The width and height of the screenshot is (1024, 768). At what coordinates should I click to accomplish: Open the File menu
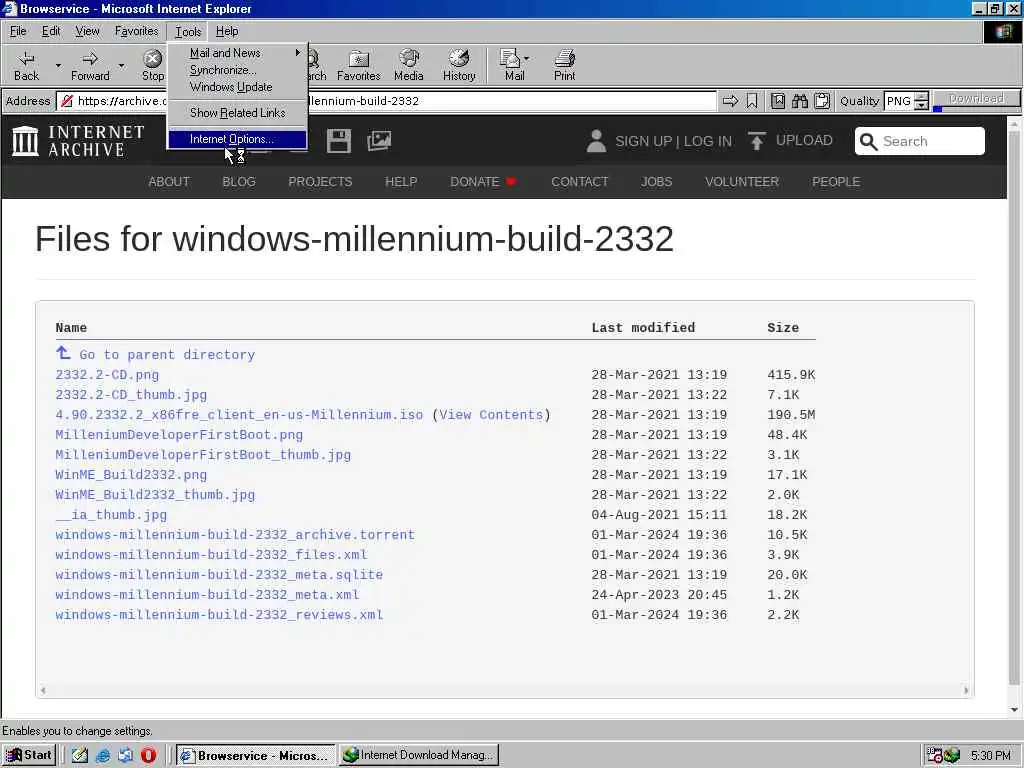tap(18, 31)
